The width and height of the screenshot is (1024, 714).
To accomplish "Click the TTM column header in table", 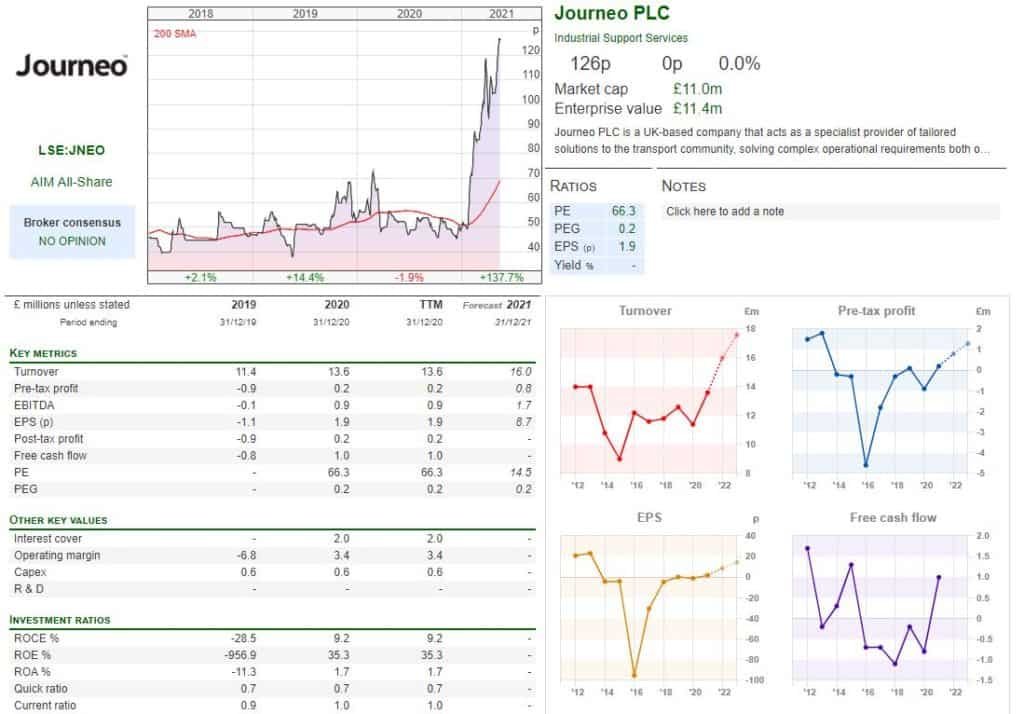I will pos(431,304).
